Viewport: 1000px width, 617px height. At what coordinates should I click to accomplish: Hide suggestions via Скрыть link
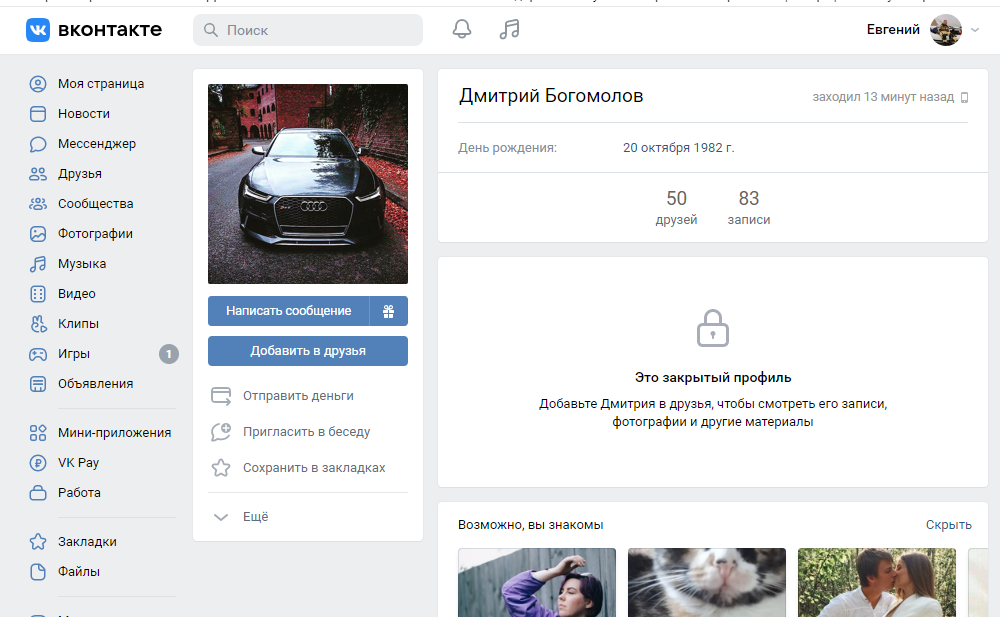(x=948, y=524)
